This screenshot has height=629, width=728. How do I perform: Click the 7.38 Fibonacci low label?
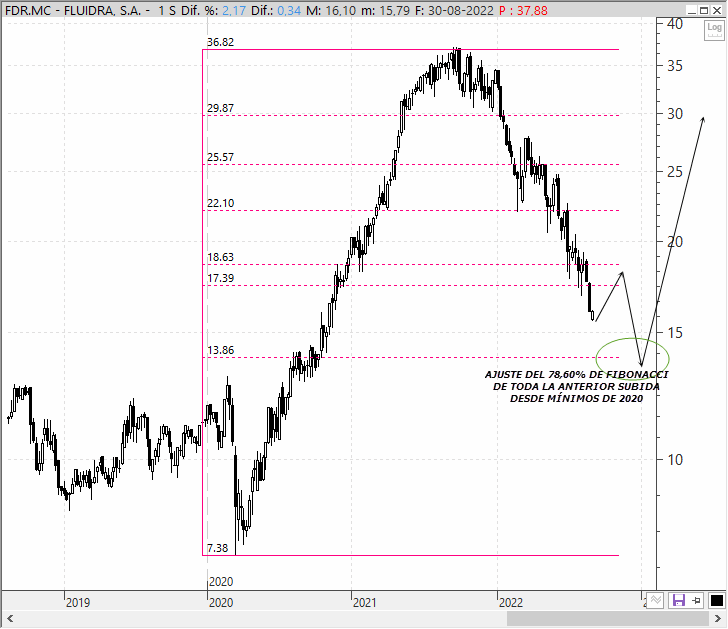point(218,548)
